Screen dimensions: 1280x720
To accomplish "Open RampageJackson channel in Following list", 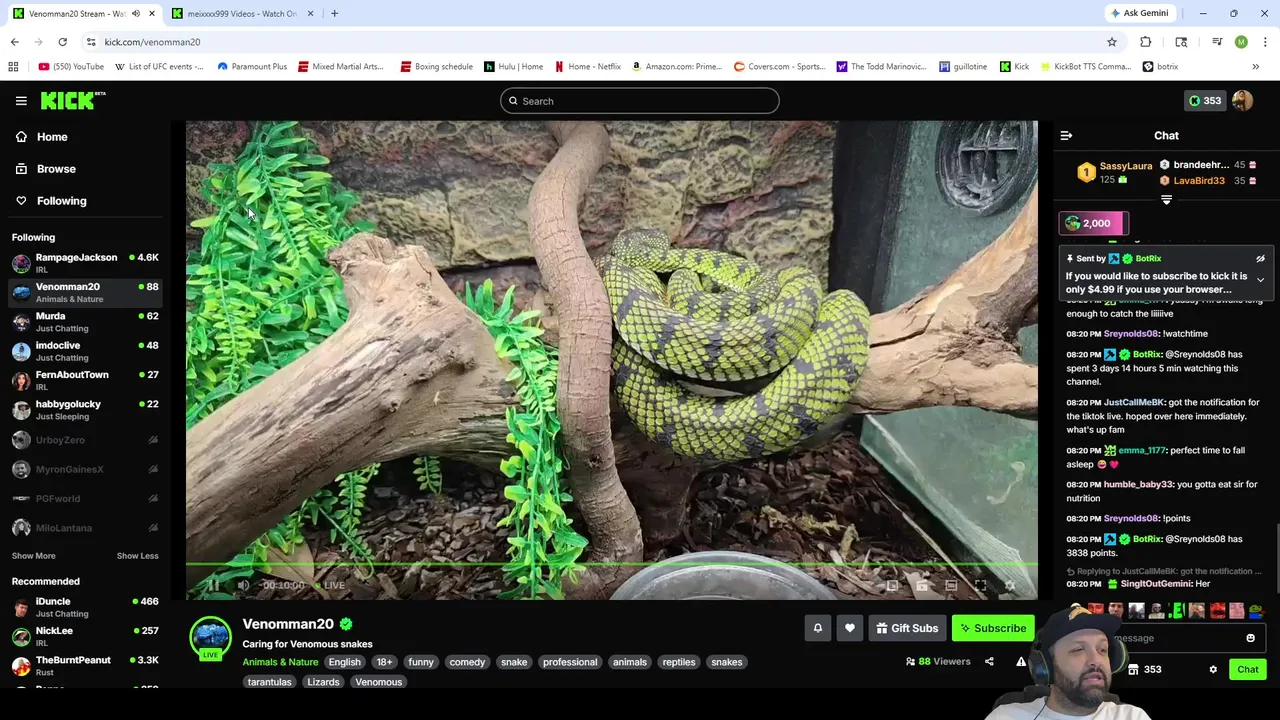I will (x=85, y=263).
